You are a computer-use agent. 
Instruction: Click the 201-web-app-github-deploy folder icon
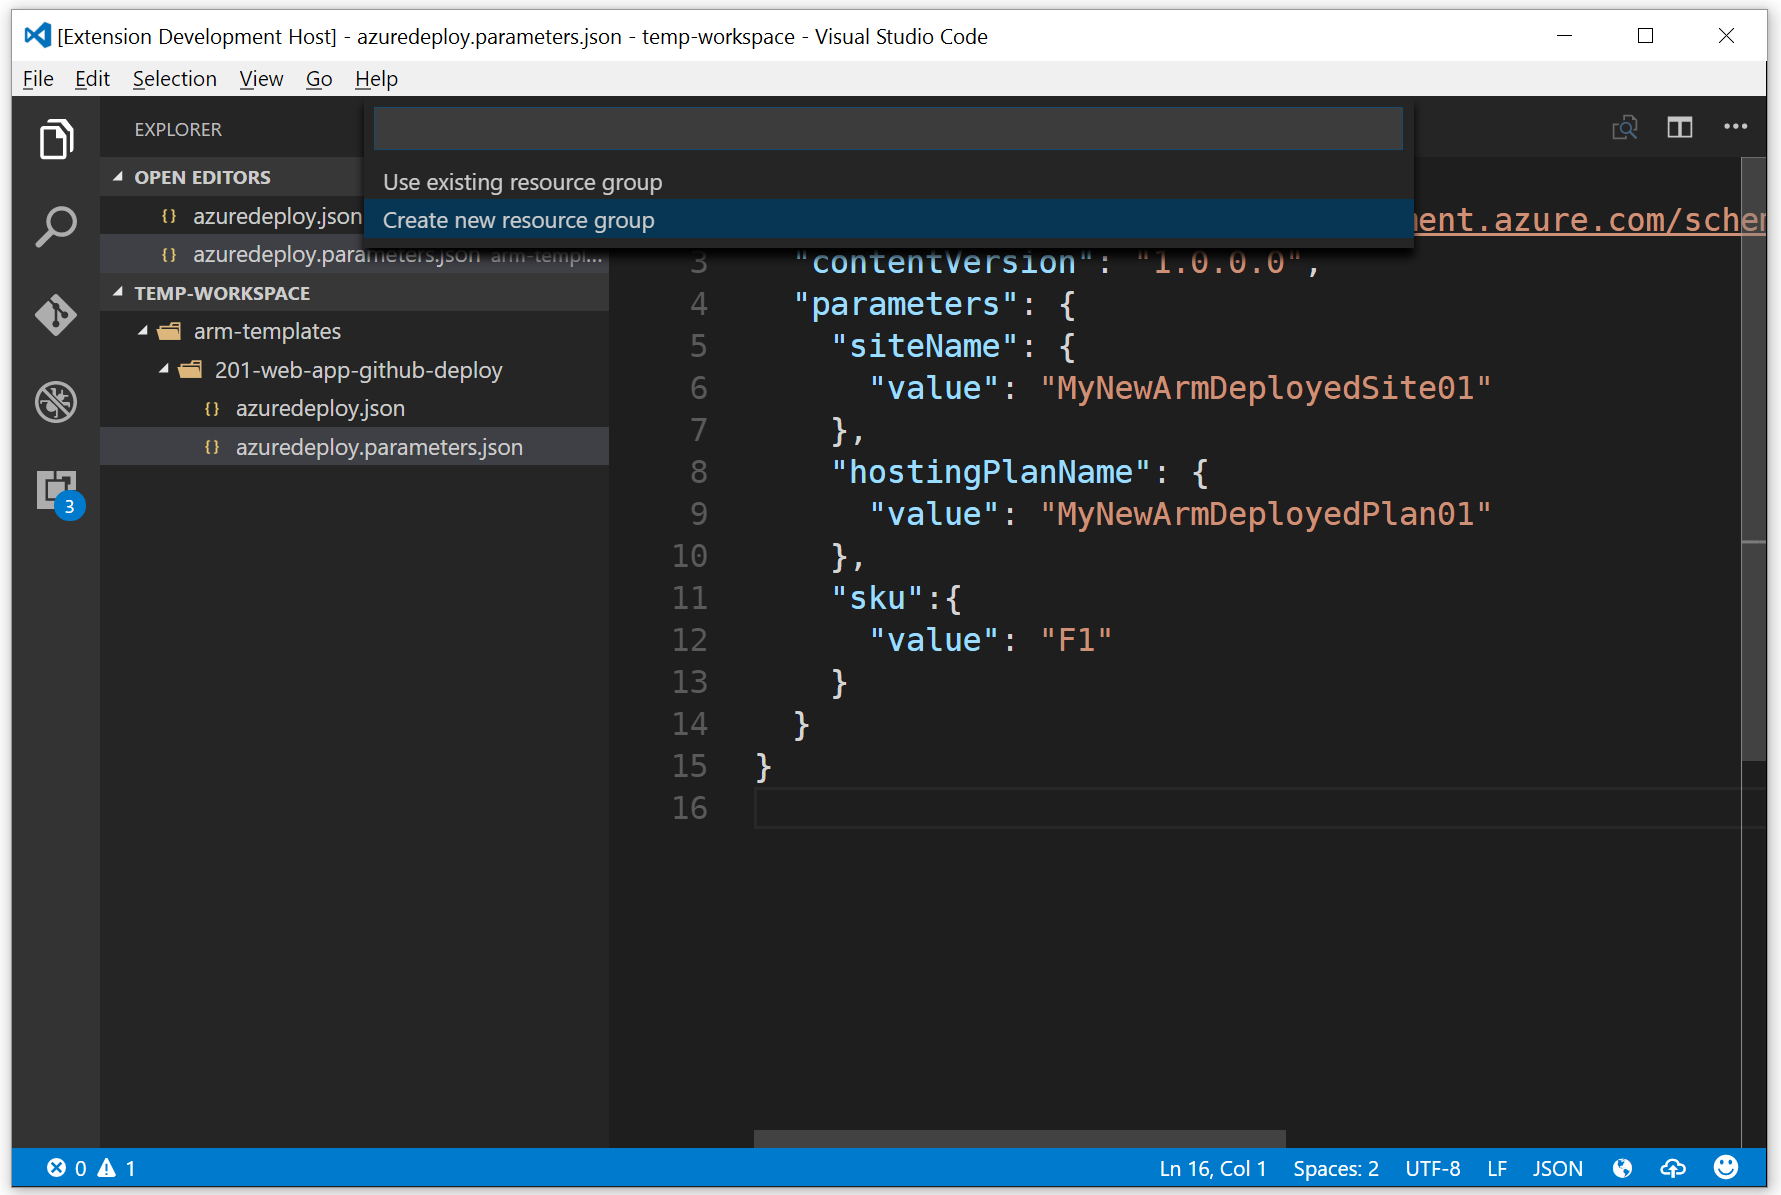coord(190,370)
